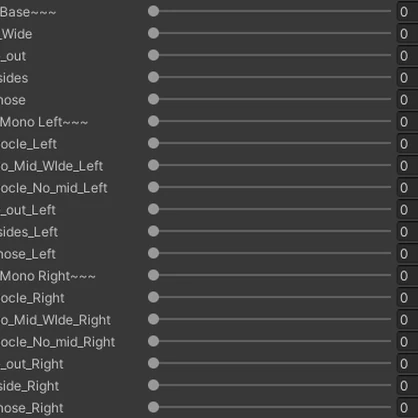
Task: Select the nose blendshape label
Action: 13,100
